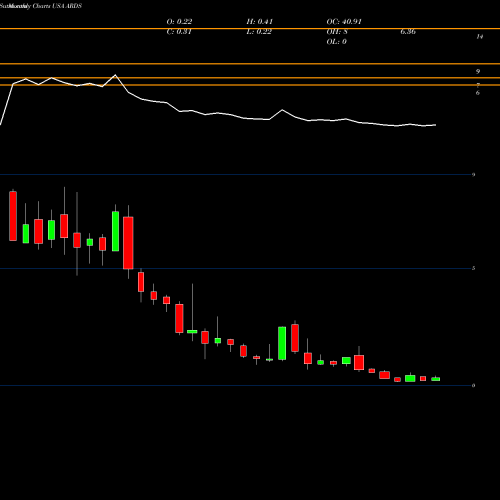Click the 'OH: S' readout
Viewport: 500px width, 500px height.
tap(337, 32)
